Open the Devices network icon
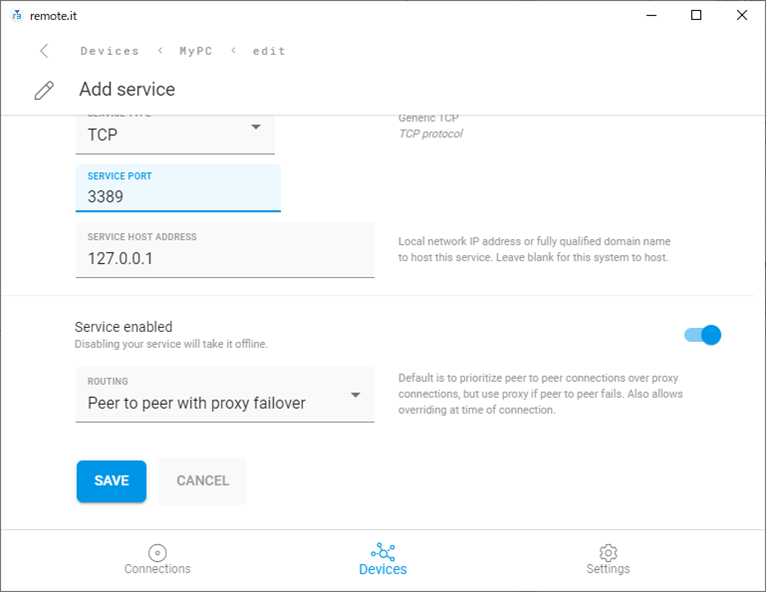Image resolution: width=766 pixels, height=592 pixels. [x=383, y=552]
